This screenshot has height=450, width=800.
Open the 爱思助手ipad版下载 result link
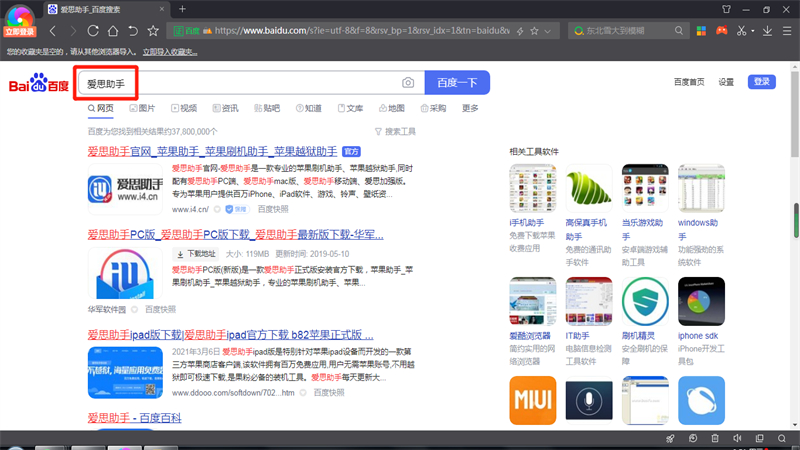pos(230,335)
